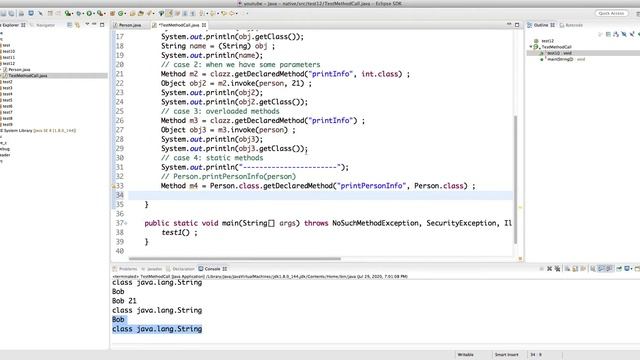Click Collapse All icon in Explorer panel
The width and height of the screenshot is (640, 360).
click(x=69, y=25)
